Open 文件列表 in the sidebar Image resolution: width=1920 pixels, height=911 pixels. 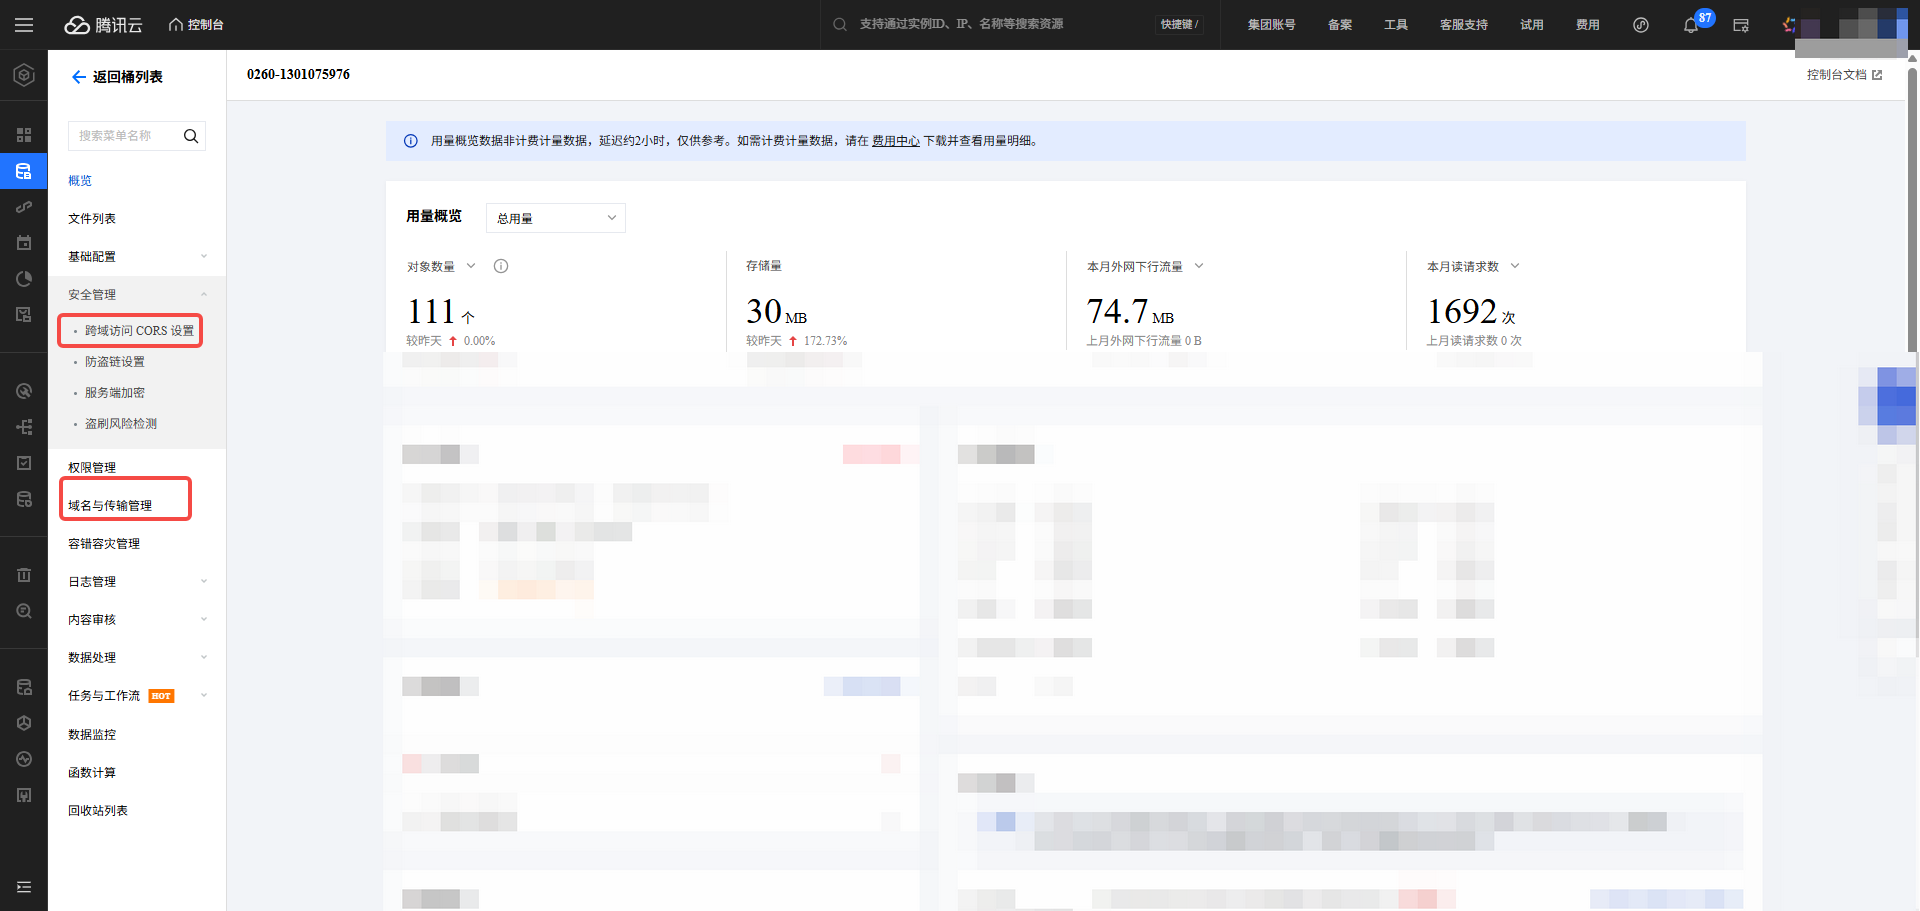pos(92,219)
